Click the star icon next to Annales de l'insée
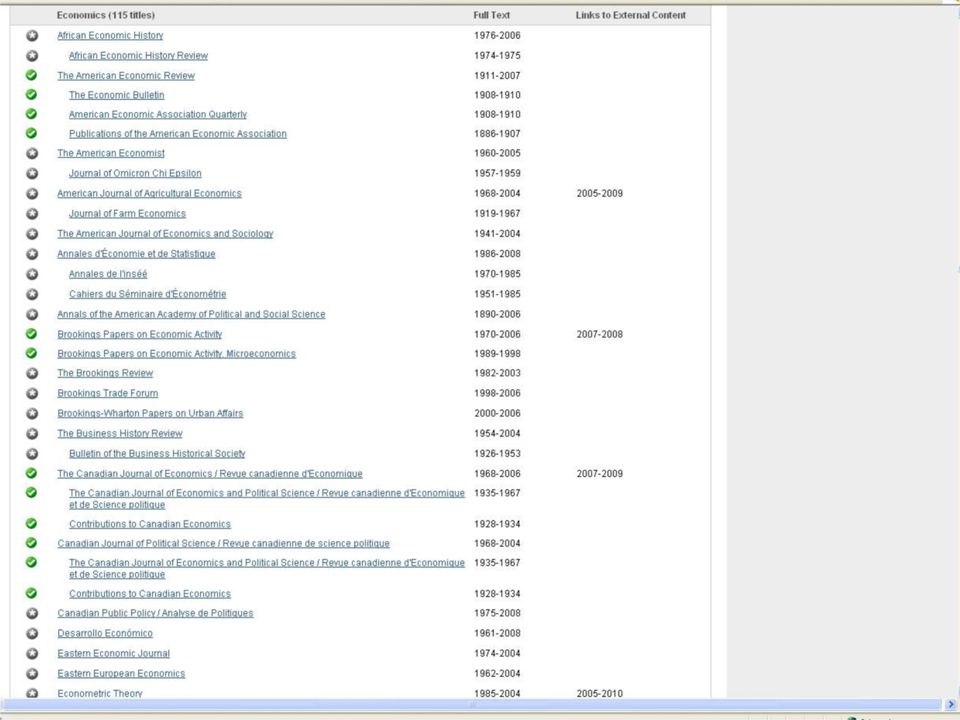This screenshot has height=720, width=960. 32,274
